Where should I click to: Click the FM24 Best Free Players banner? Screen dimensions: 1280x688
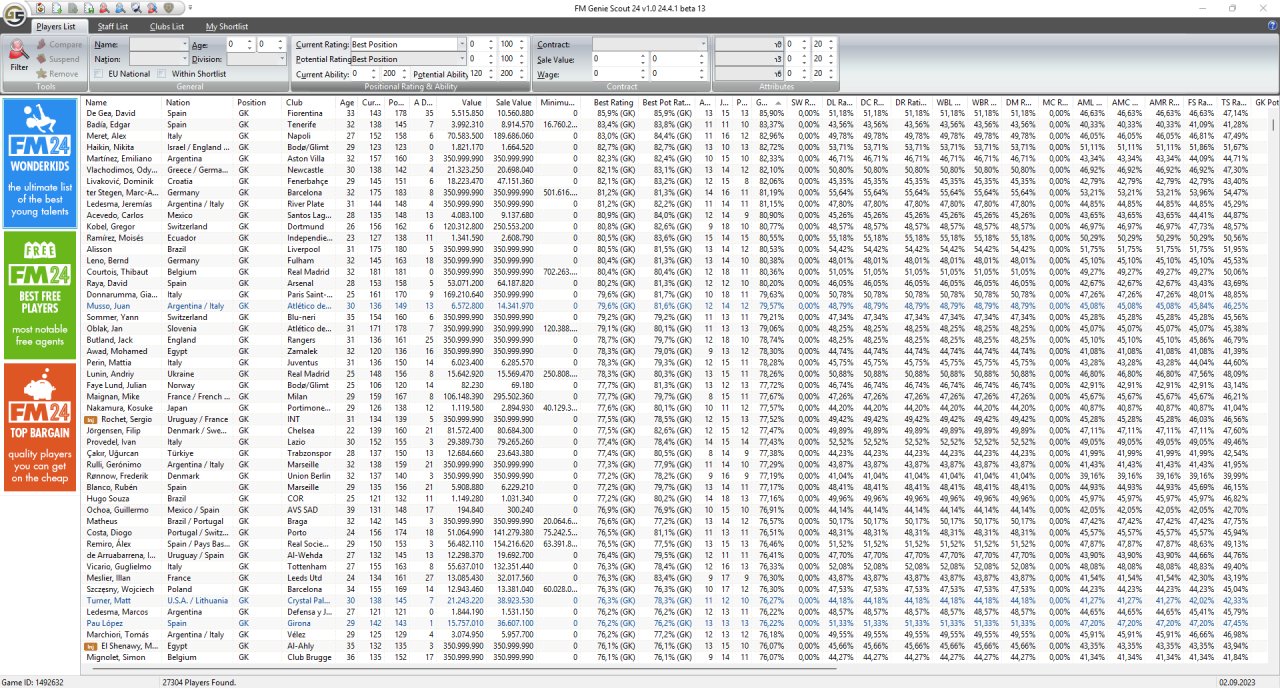coord(40,294)
